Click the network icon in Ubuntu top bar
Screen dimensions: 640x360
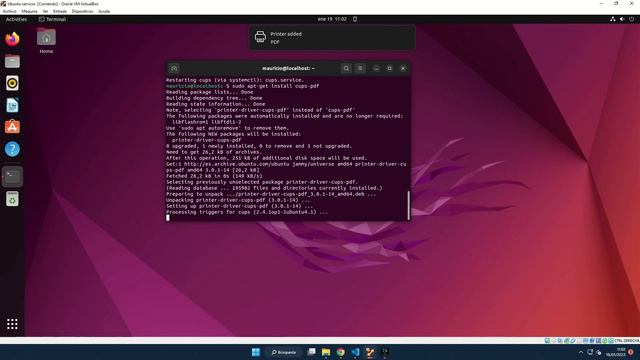coord(613,19)
